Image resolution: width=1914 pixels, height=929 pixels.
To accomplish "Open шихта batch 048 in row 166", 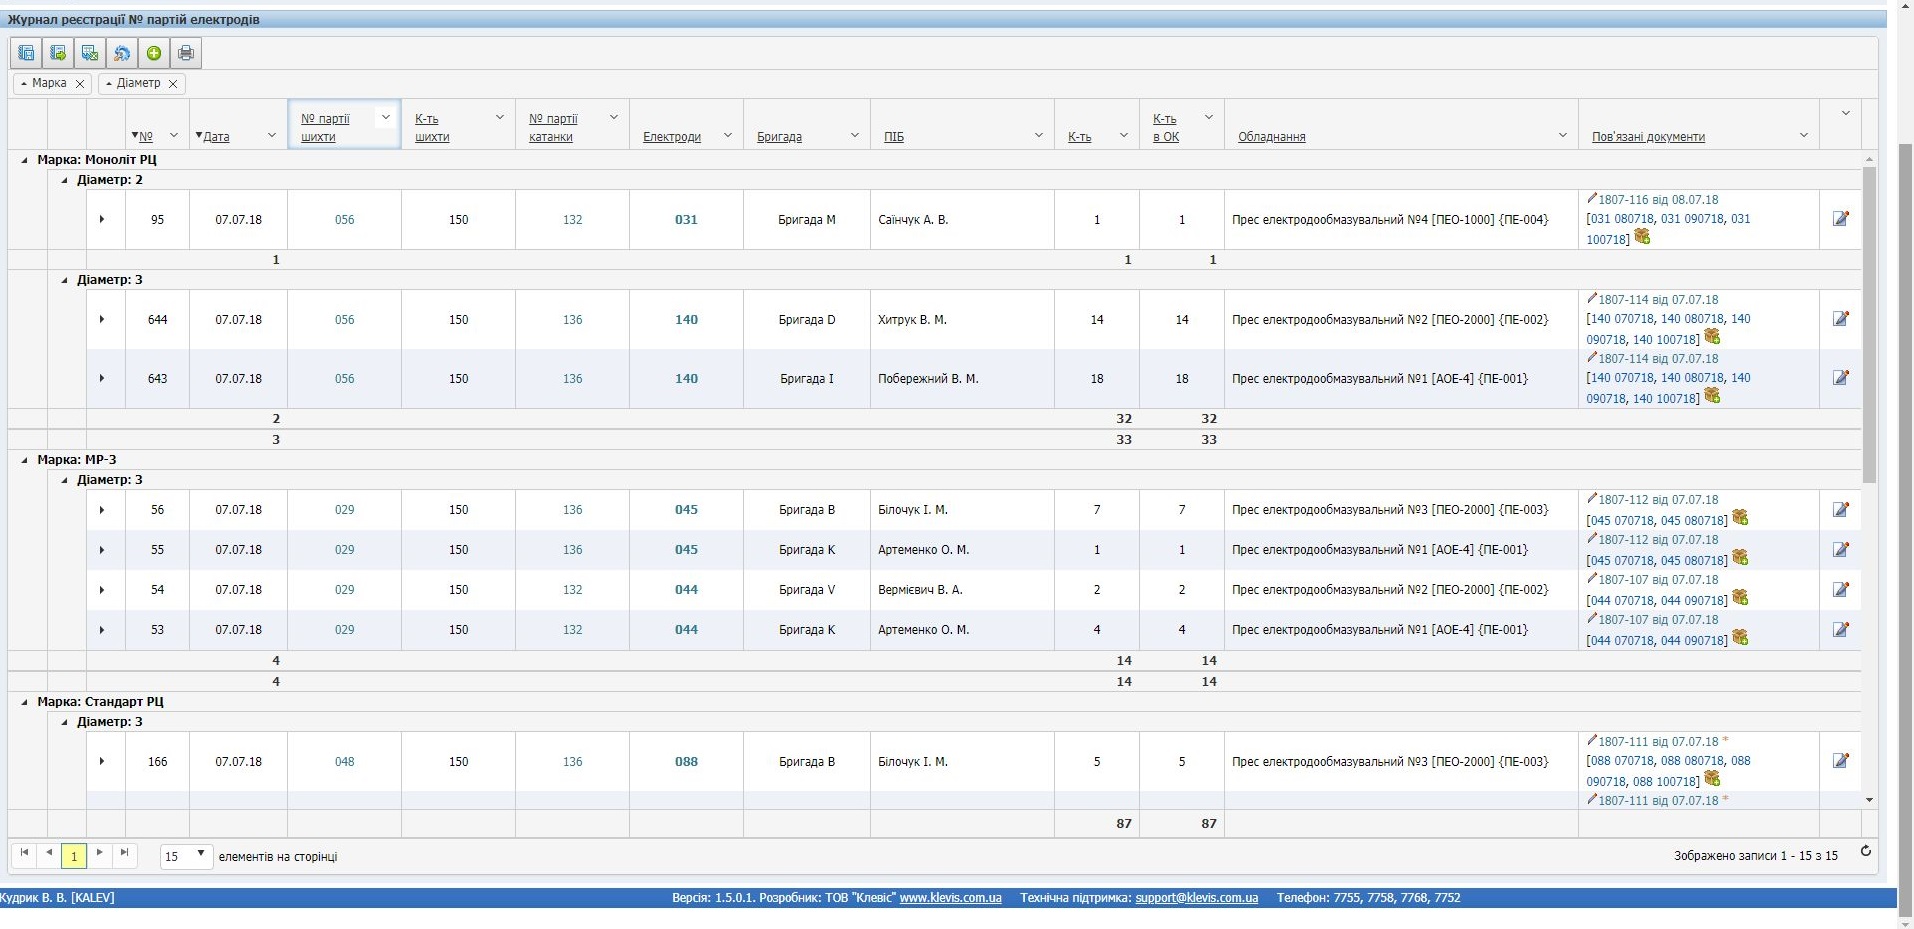I will [344, 762].
